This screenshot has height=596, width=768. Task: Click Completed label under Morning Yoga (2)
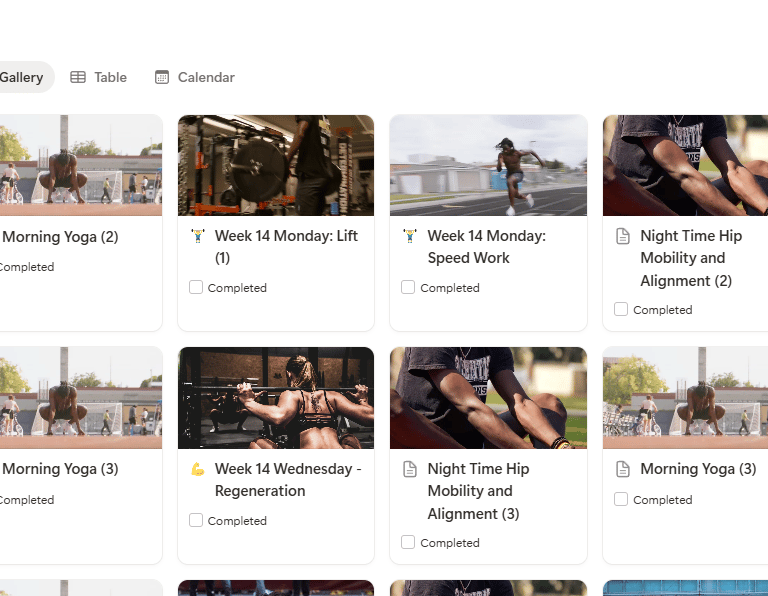click(x=26, y=267)
